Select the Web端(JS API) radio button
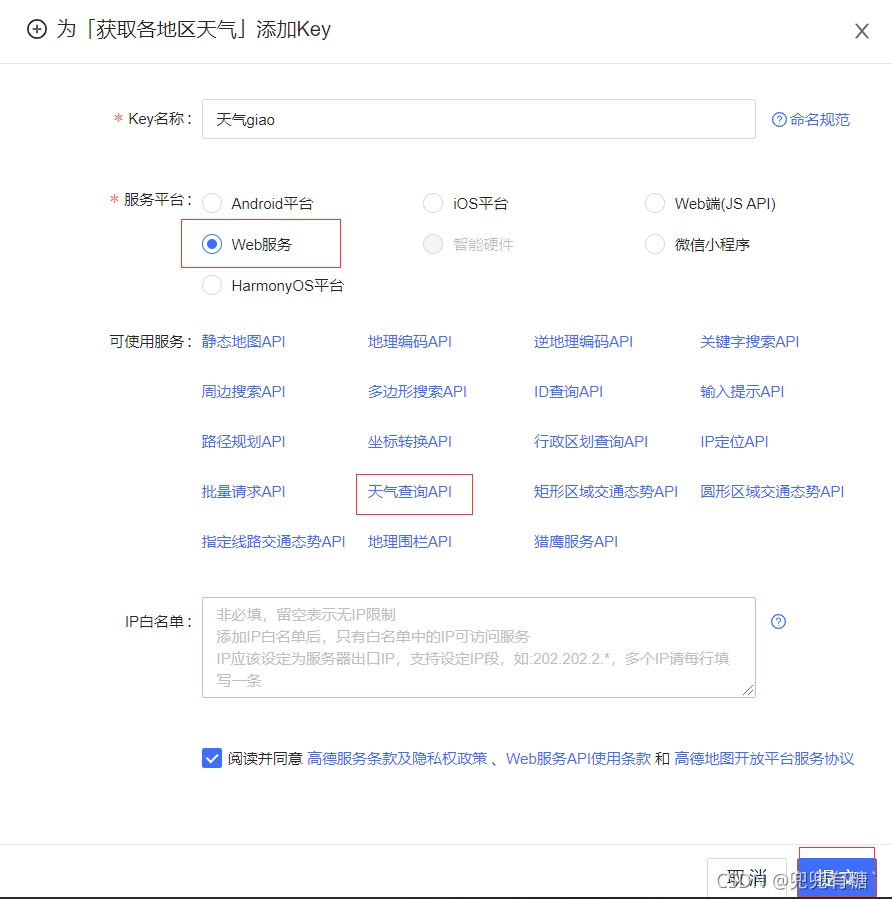Viewport: 892px width, 899px height. tap(655, 203)
